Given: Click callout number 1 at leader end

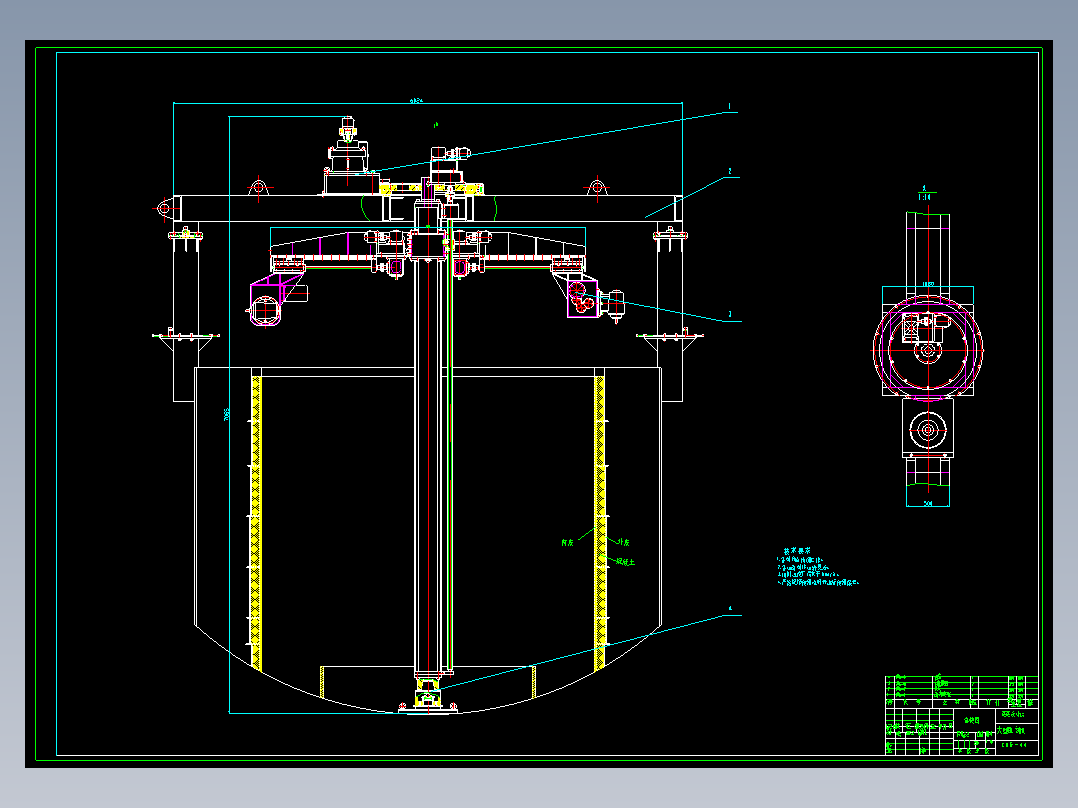Looking at the screenshot, I should pyautogui.click(x=729, y=107).
